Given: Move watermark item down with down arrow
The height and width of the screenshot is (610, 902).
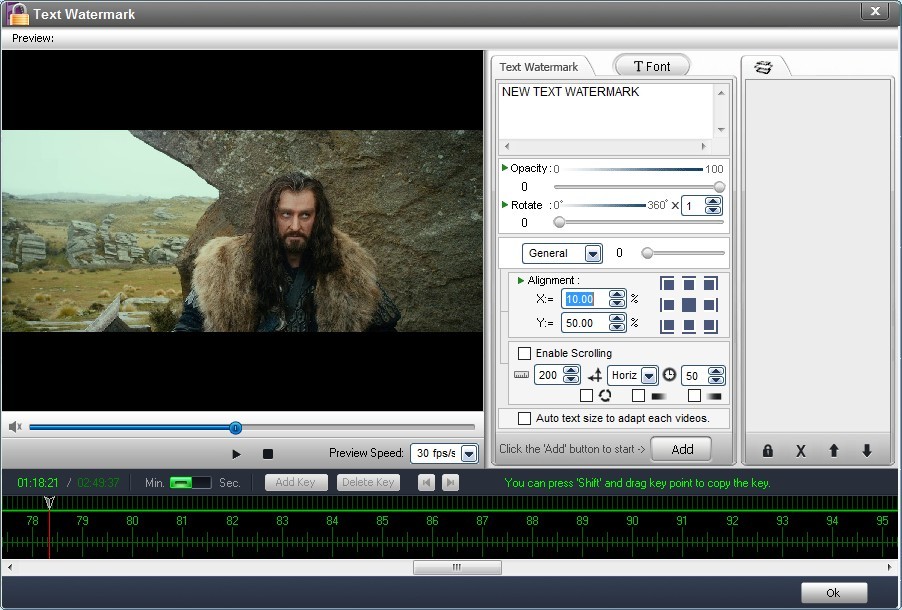Looking at the screenshot, I should coord(867,451).
